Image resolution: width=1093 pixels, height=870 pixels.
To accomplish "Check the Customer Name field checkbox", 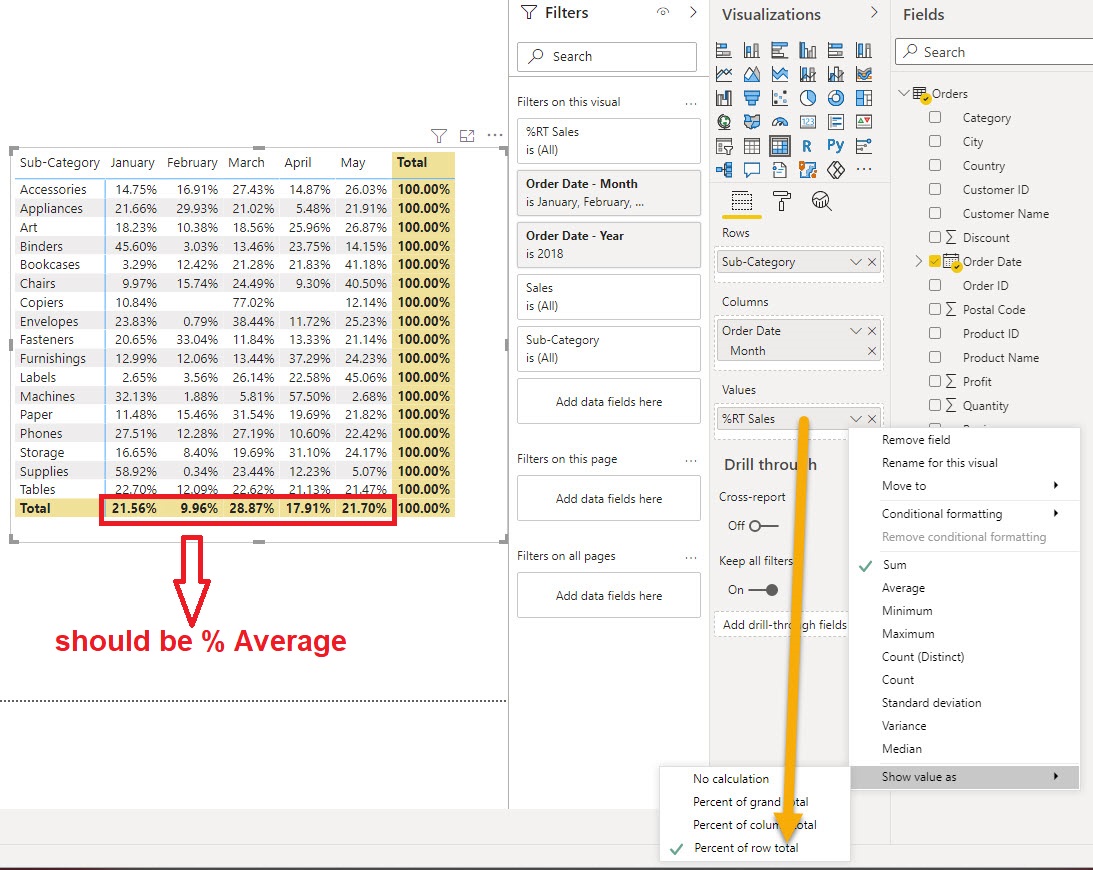I will point(935,213).
